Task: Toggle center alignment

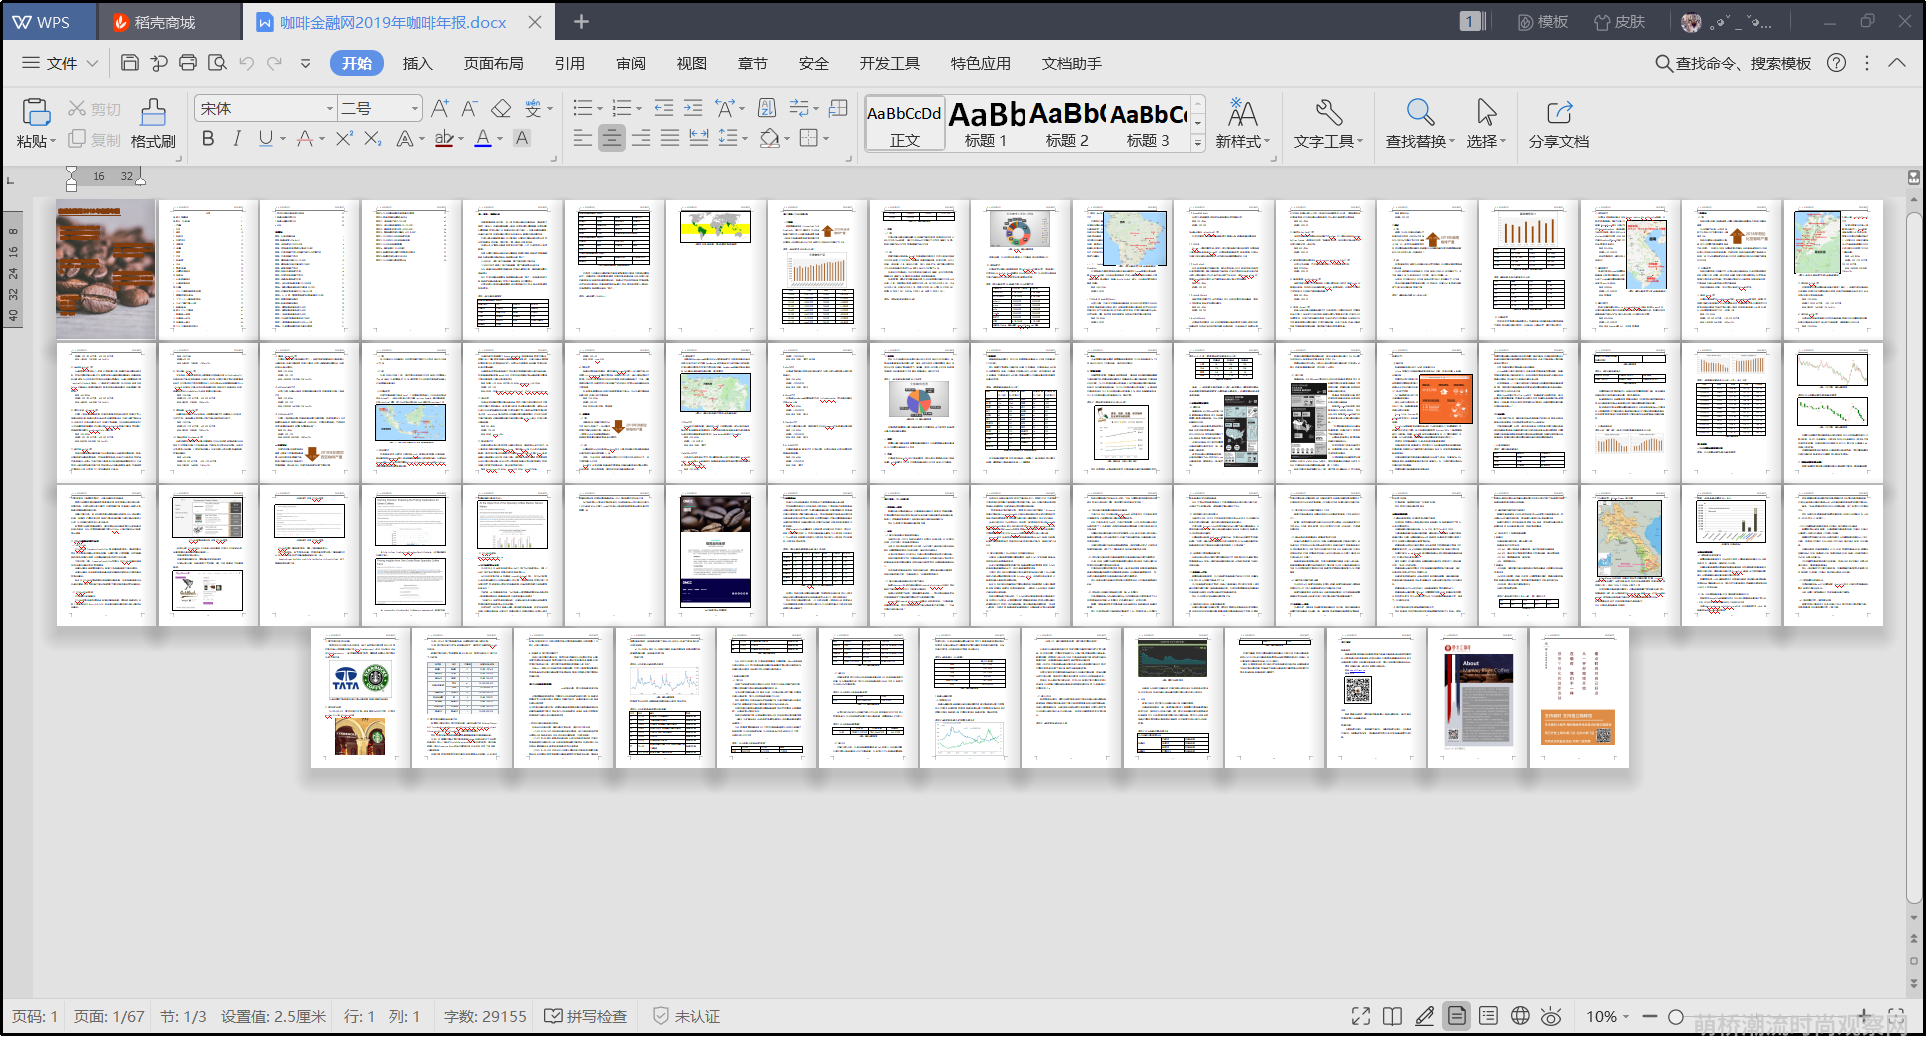Action: point(612,138)
